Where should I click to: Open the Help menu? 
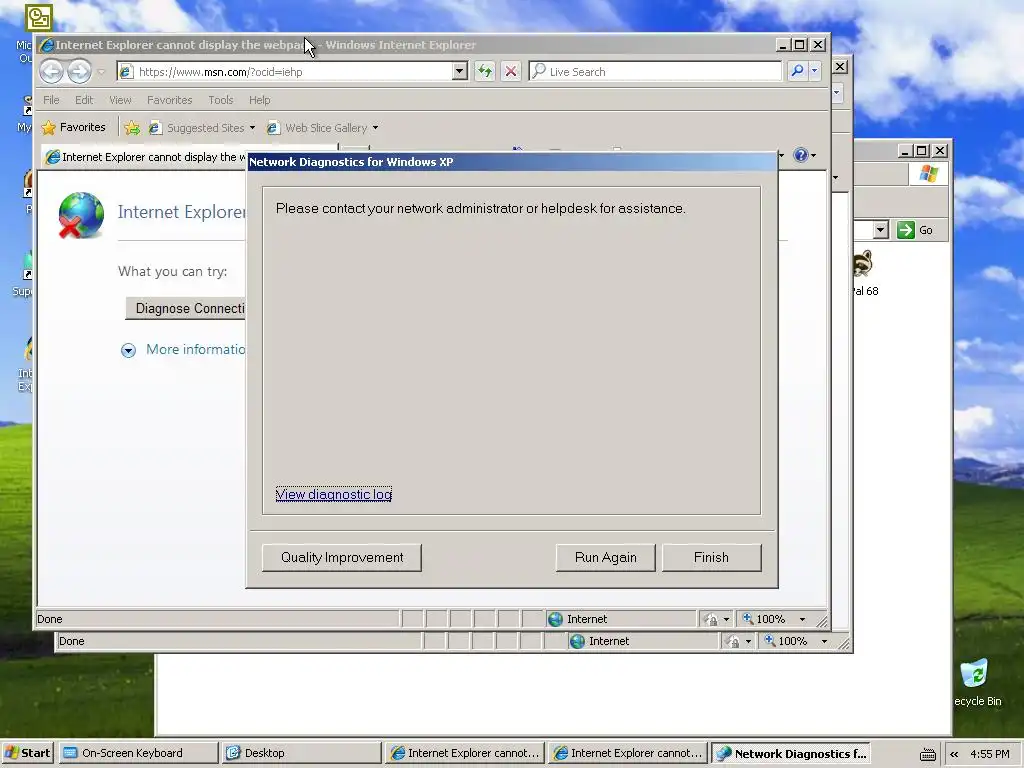pyautogui.click(x=259, y=100)
